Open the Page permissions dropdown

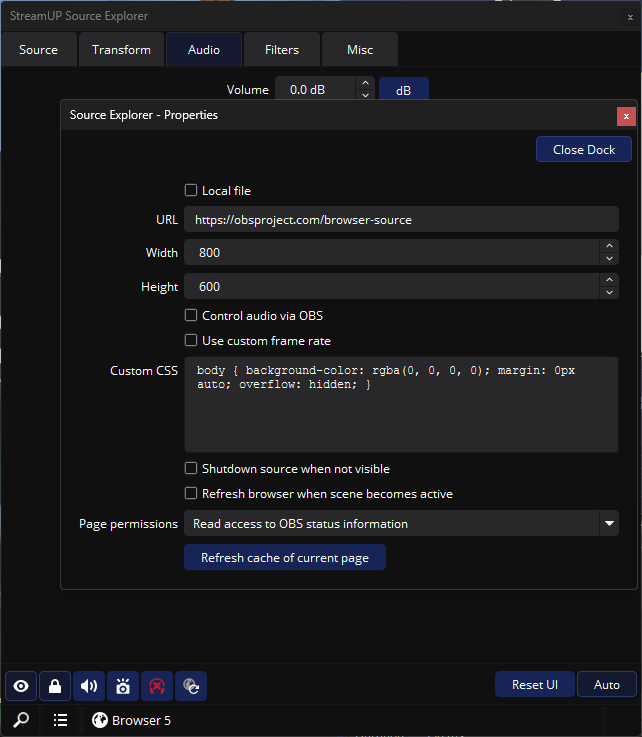401,523
